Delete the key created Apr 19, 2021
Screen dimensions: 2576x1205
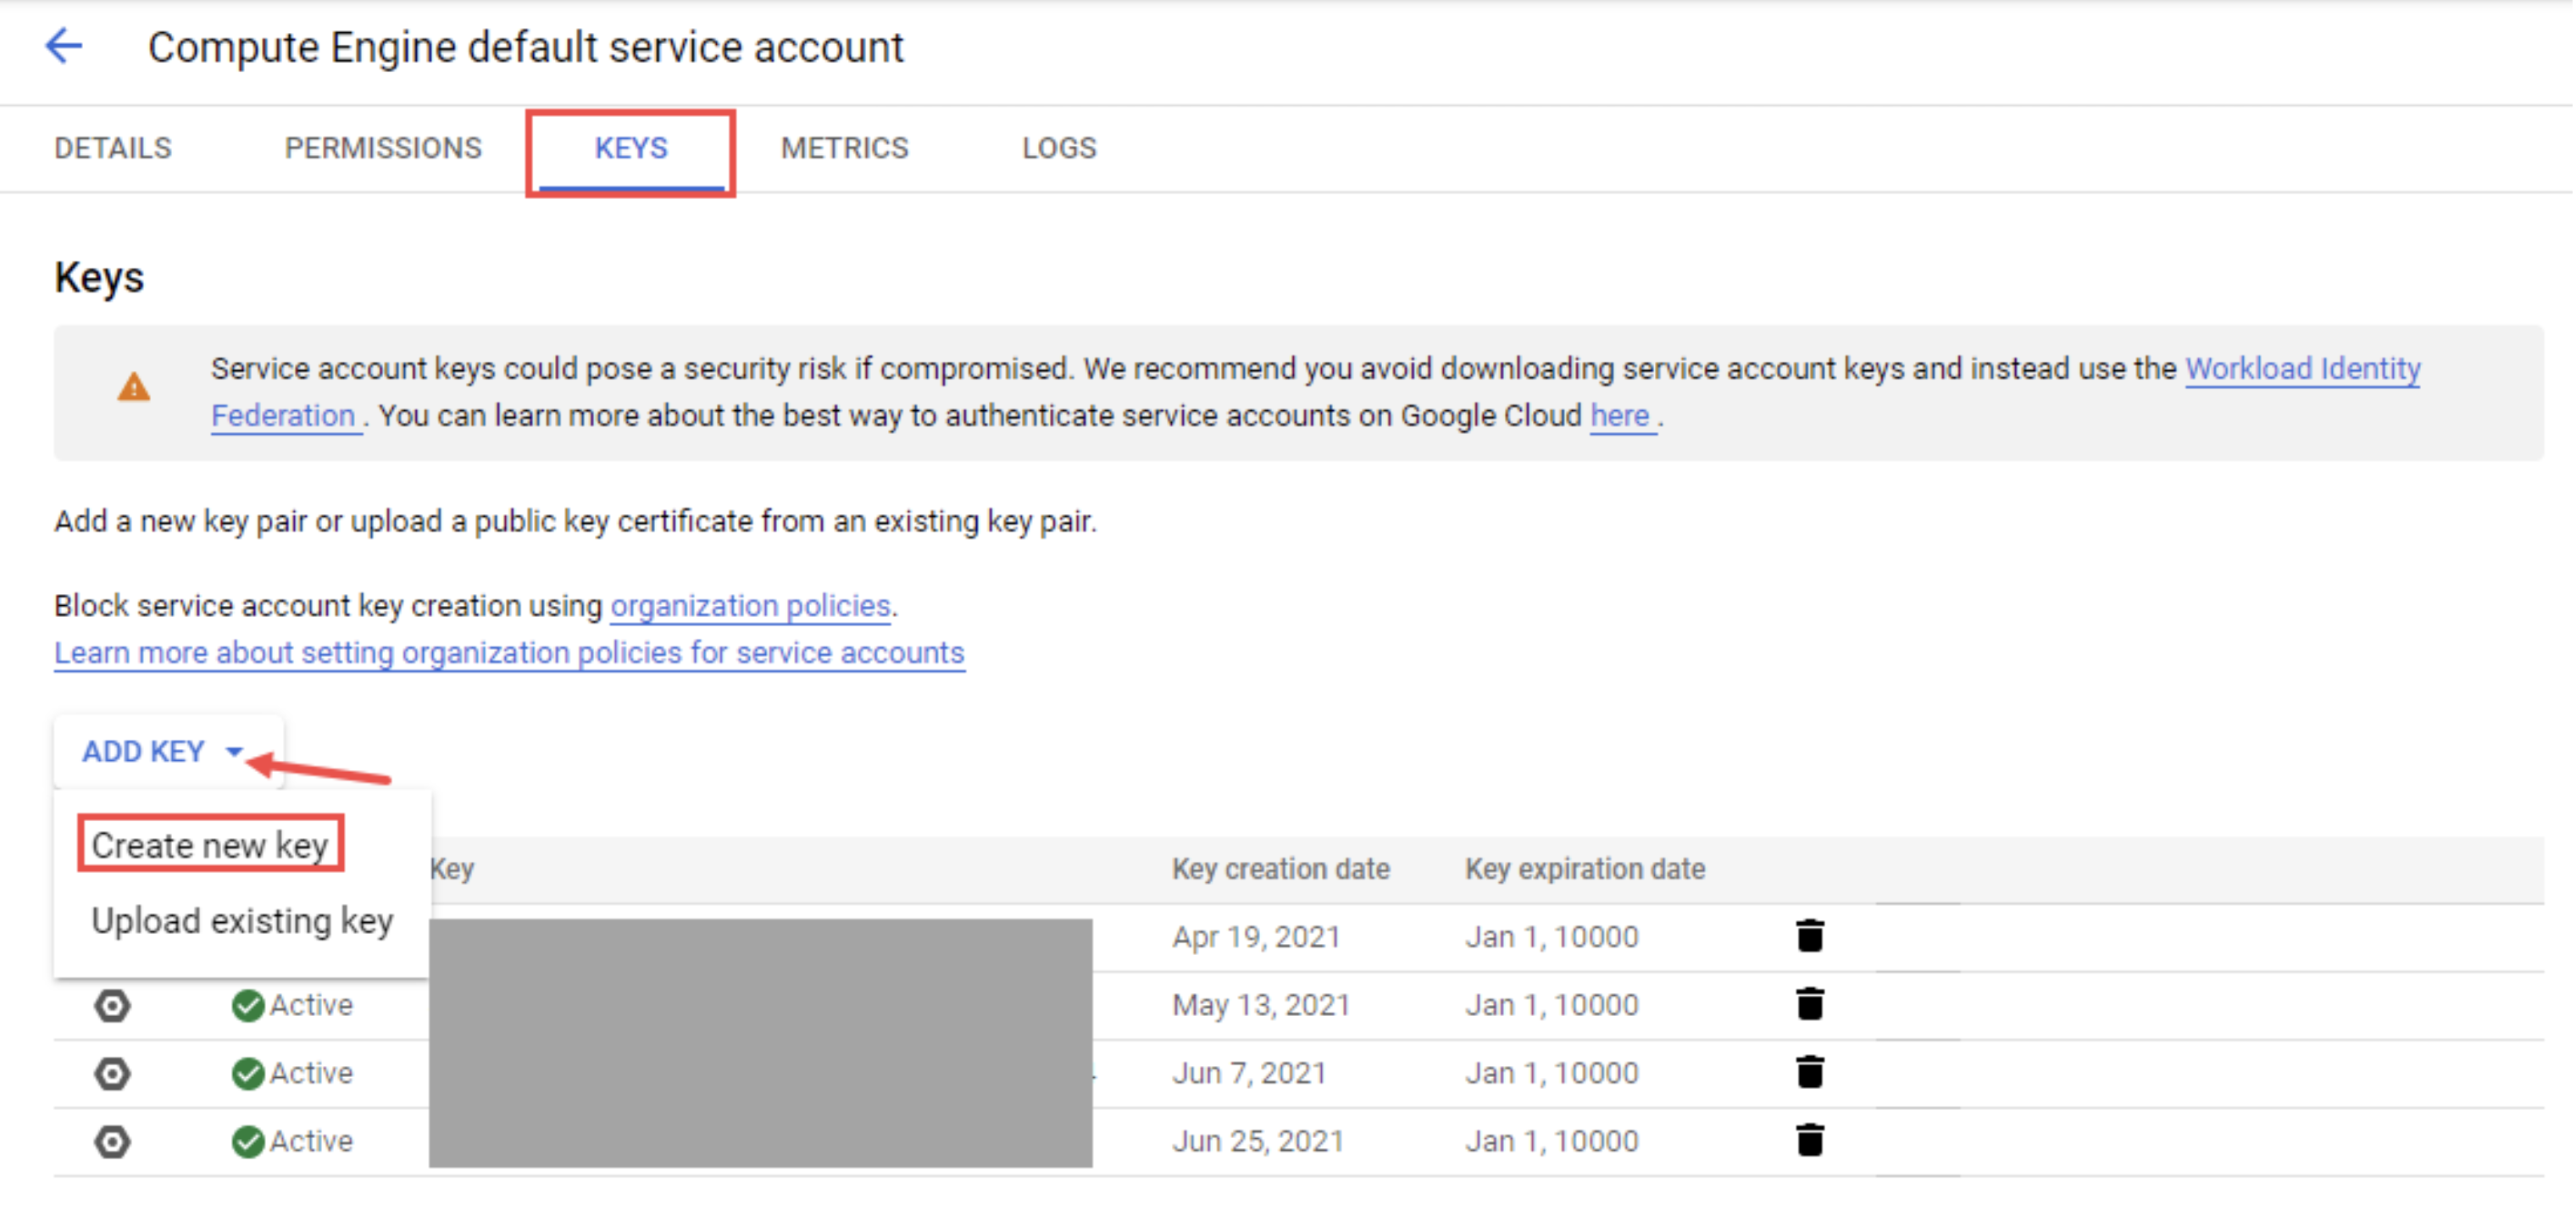click(x=1809, y=936)
